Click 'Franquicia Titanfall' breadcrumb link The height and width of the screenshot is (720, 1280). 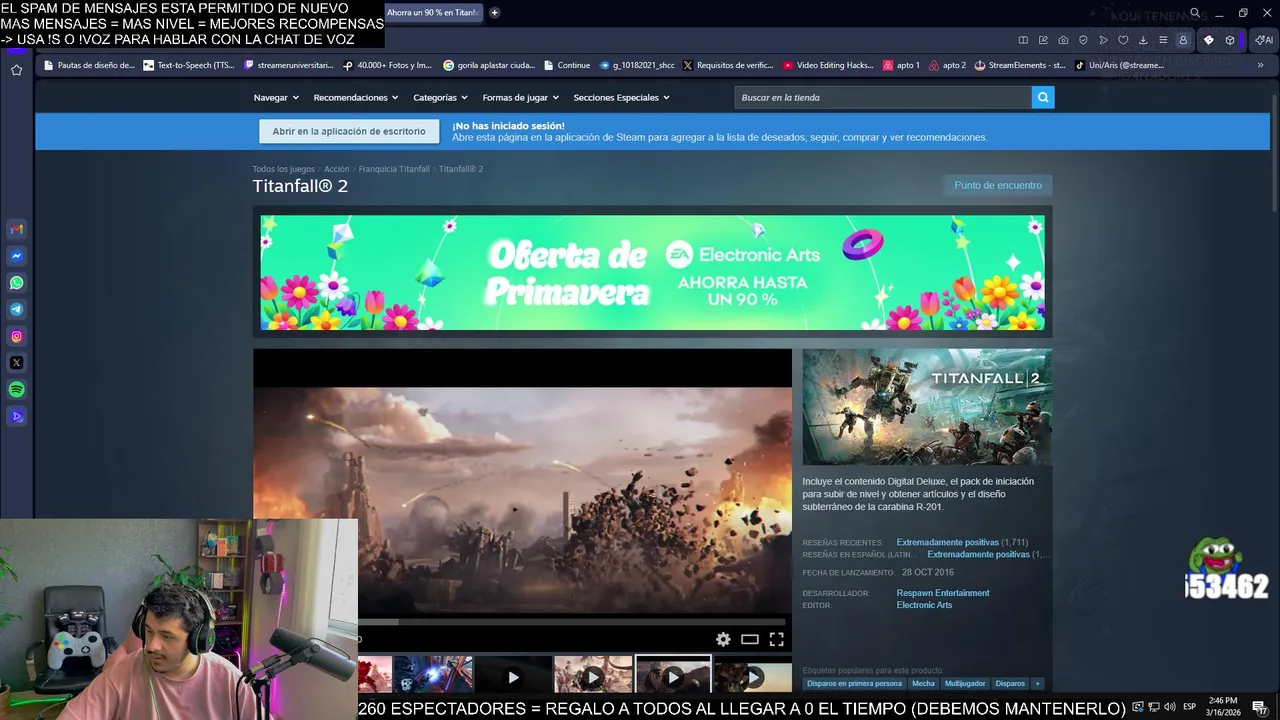[x=394, y=169]
